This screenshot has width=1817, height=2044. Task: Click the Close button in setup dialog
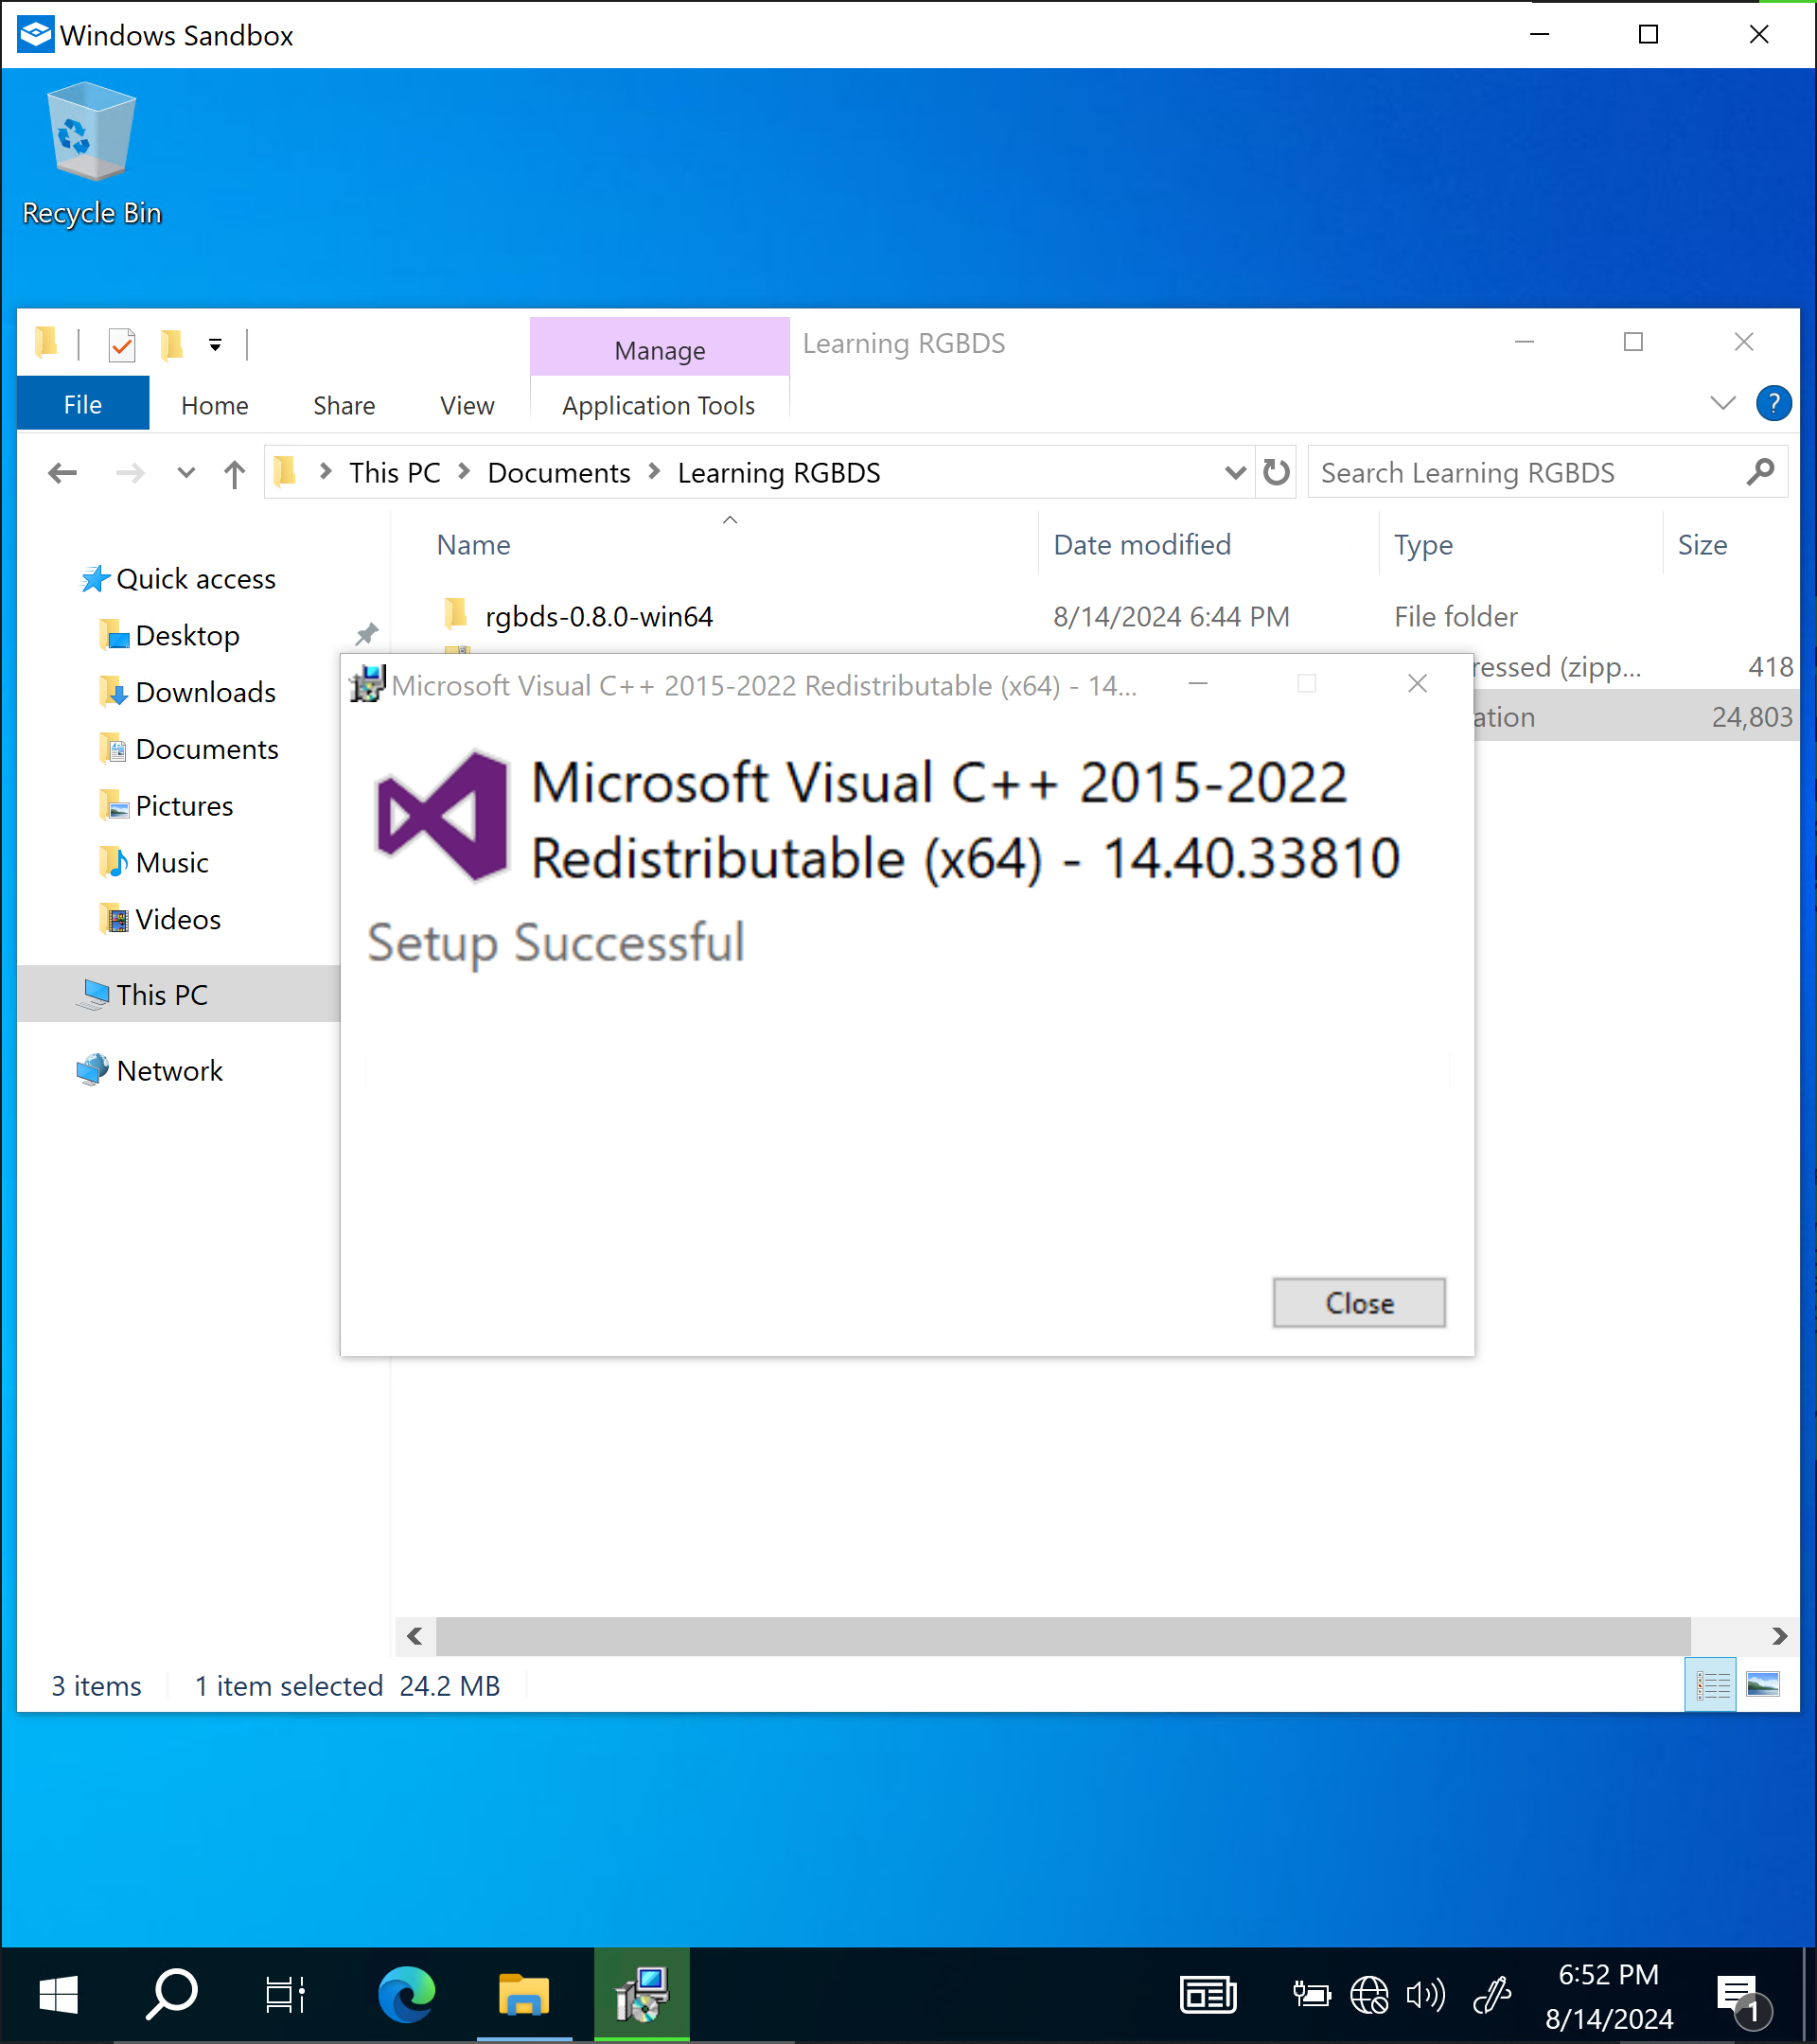tap(1358, 1303)
